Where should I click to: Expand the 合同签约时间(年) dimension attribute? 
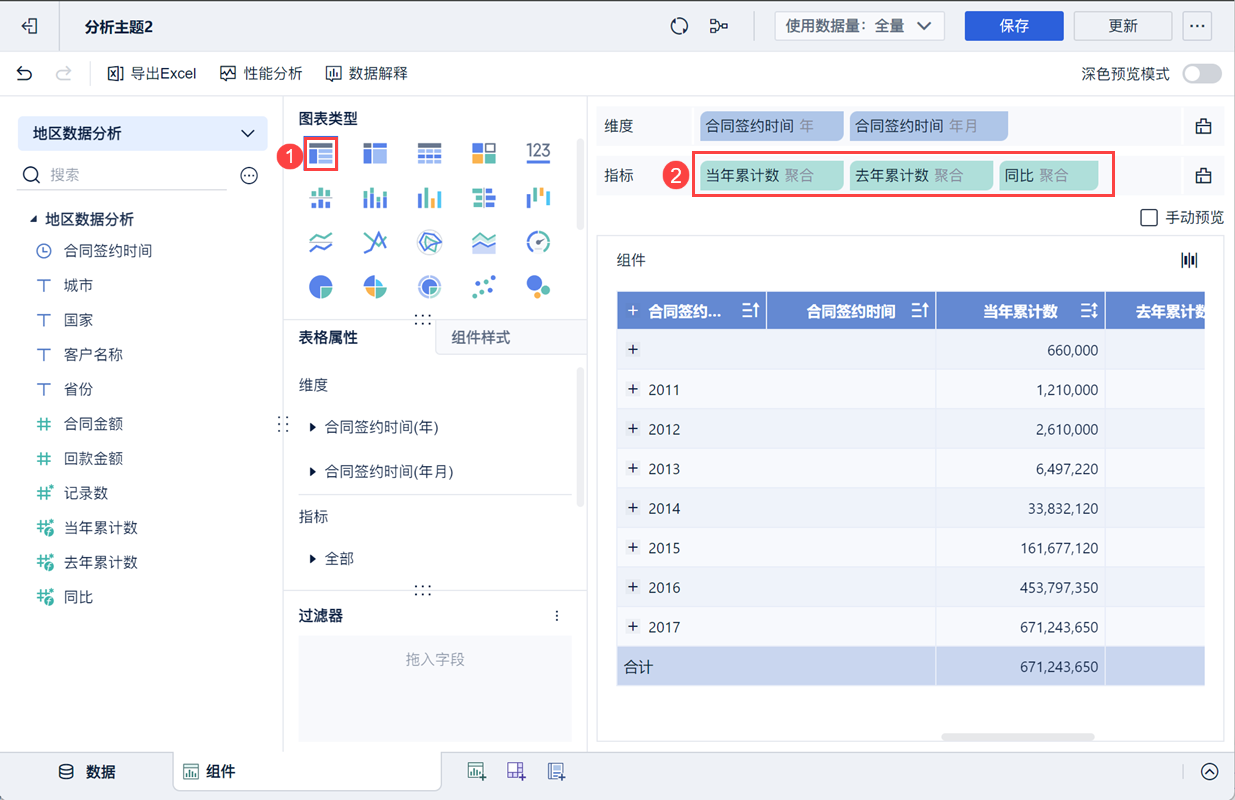[312, 427]
